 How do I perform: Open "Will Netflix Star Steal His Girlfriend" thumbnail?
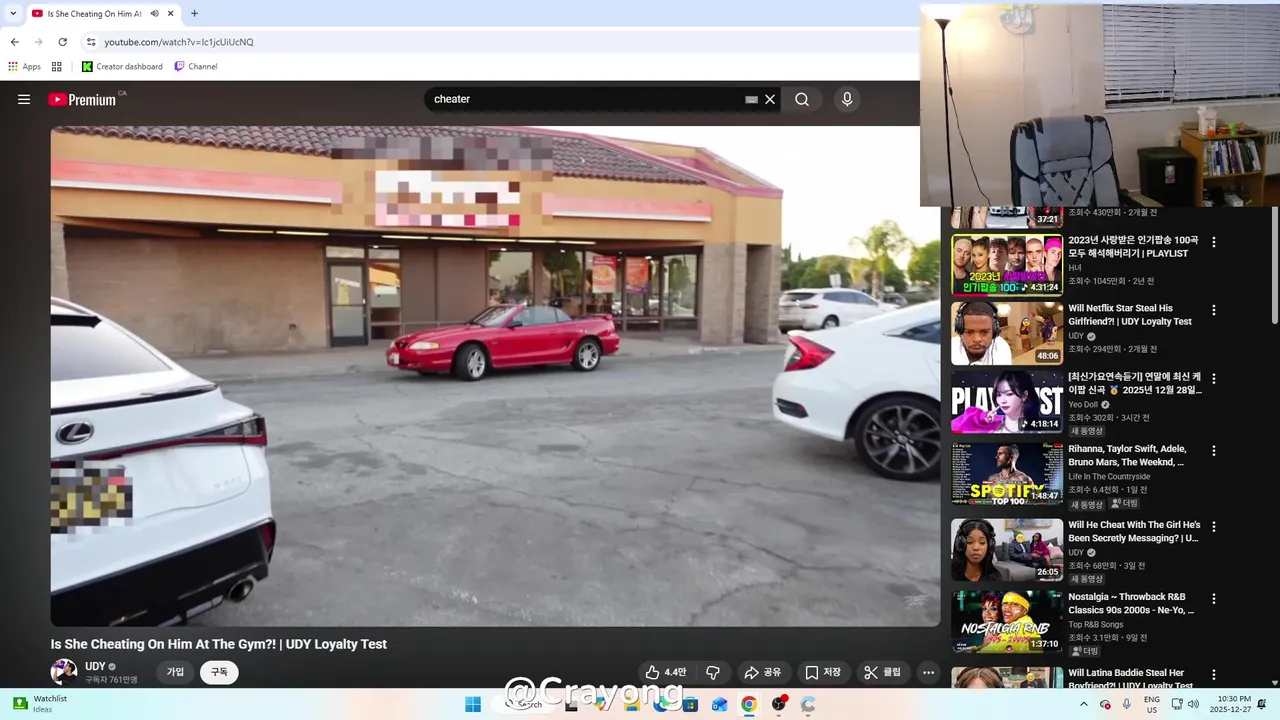[1007, 333]
